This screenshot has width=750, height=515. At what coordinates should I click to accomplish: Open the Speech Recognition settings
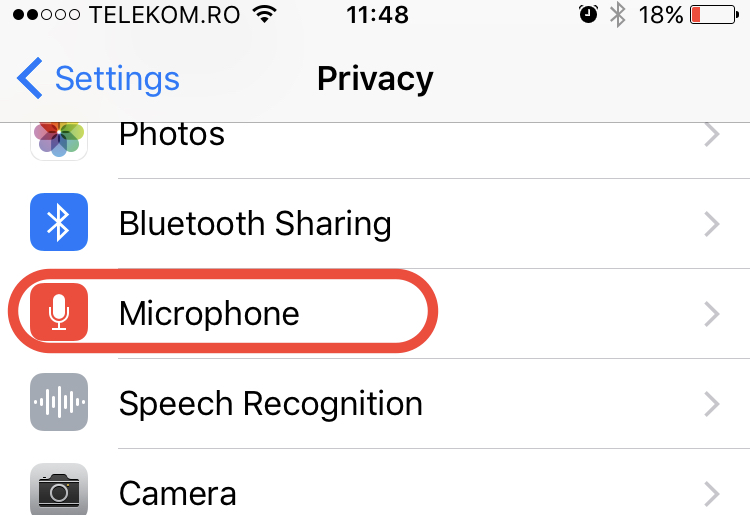pyautogui.click(x=270, y=404)
